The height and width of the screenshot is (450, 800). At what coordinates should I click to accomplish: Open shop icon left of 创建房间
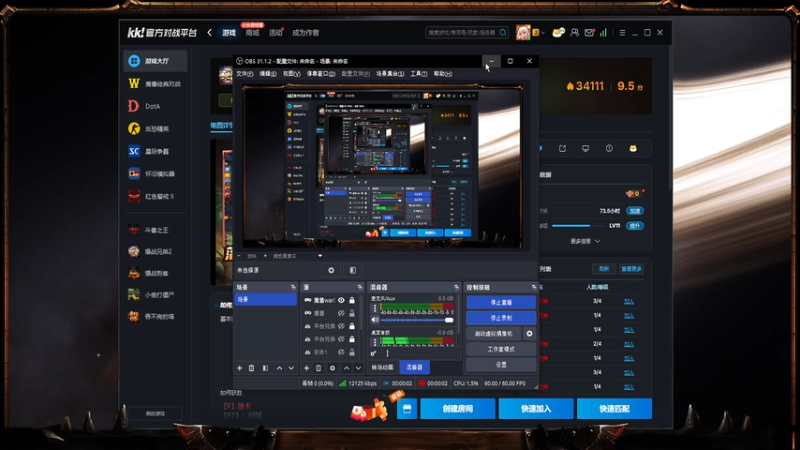(x=407, y=409)
